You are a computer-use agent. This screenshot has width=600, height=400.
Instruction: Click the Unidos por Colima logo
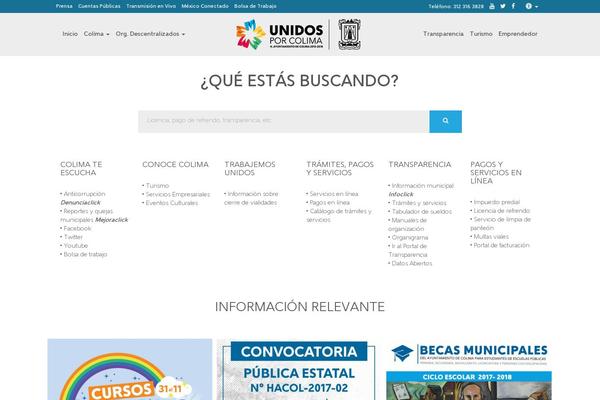(x=280, y=34)
